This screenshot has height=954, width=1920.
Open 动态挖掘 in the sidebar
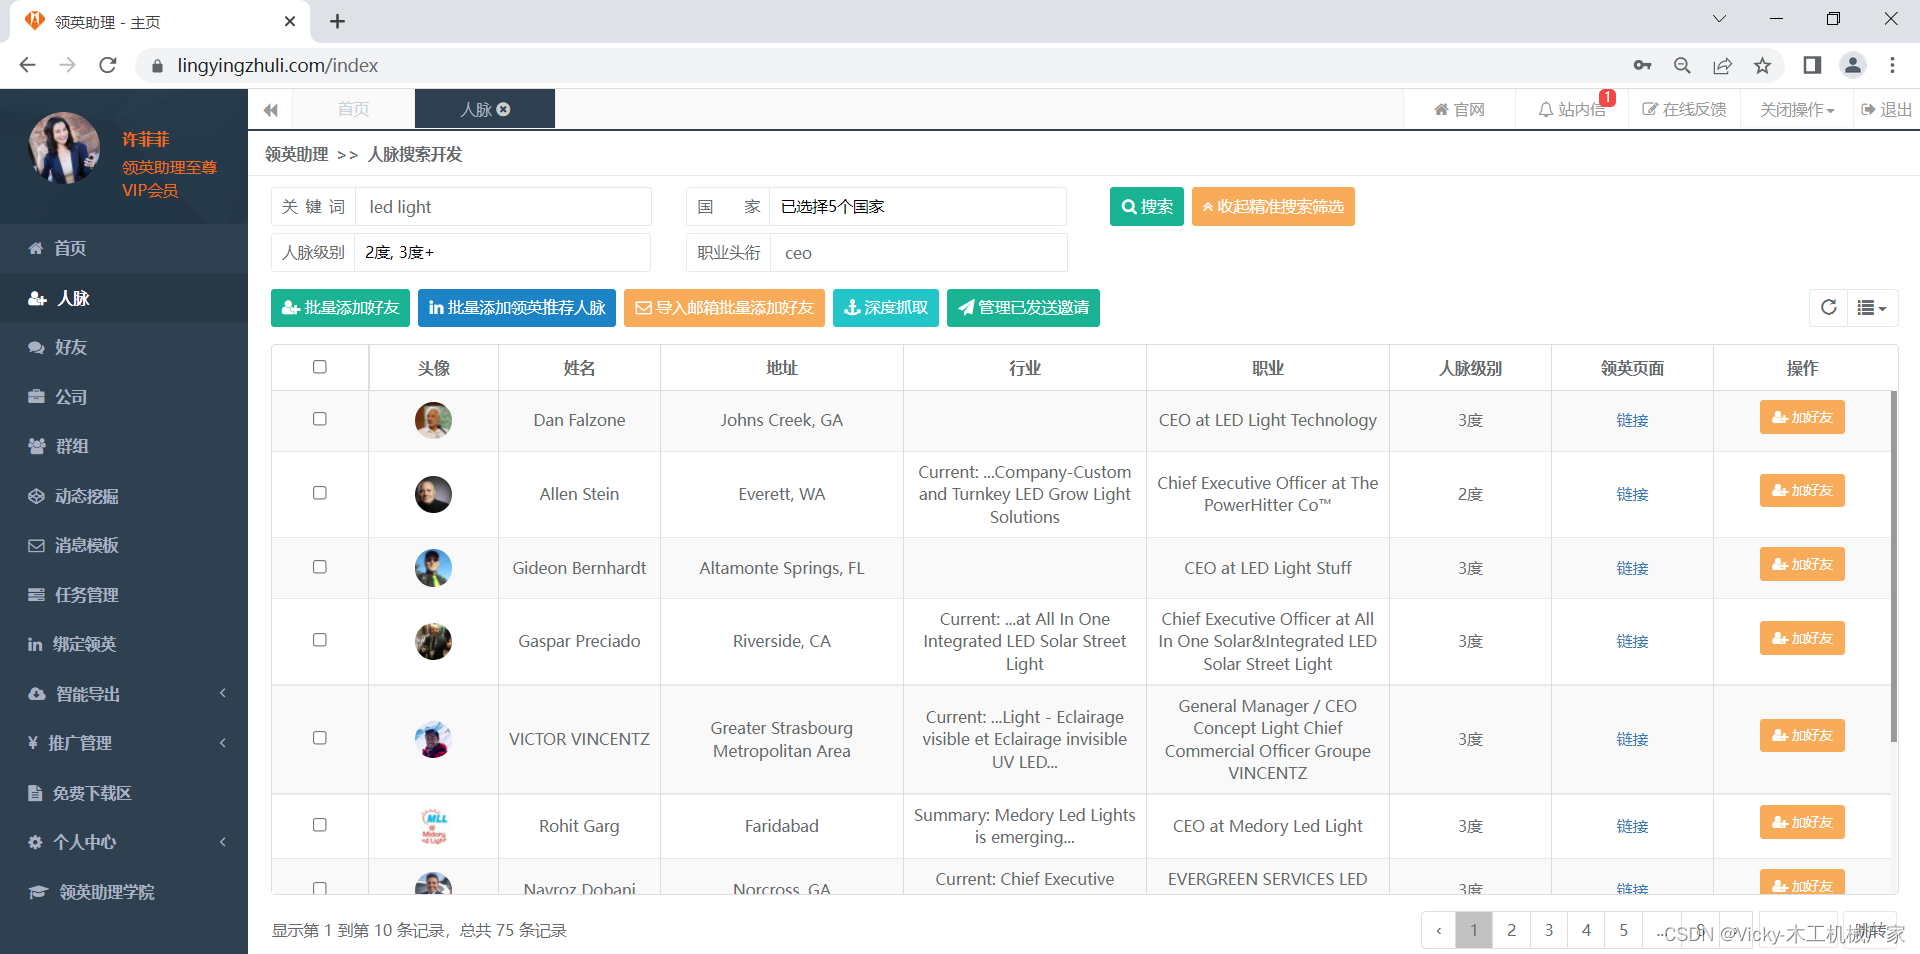(x=124, y=496)
